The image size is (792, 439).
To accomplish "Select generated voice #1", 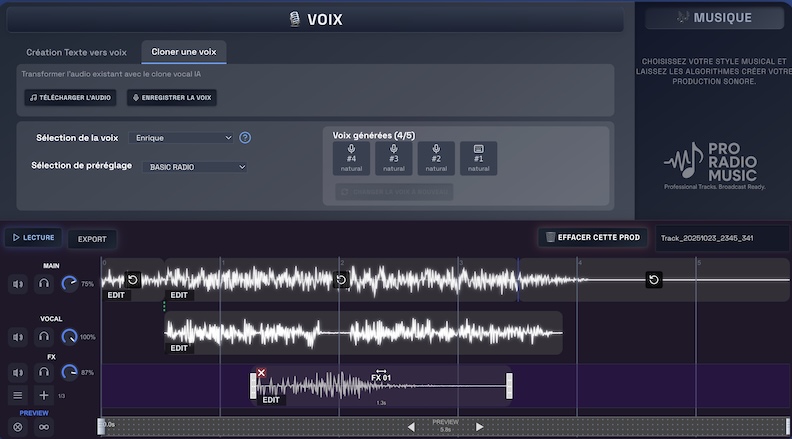I will point(478,158).
